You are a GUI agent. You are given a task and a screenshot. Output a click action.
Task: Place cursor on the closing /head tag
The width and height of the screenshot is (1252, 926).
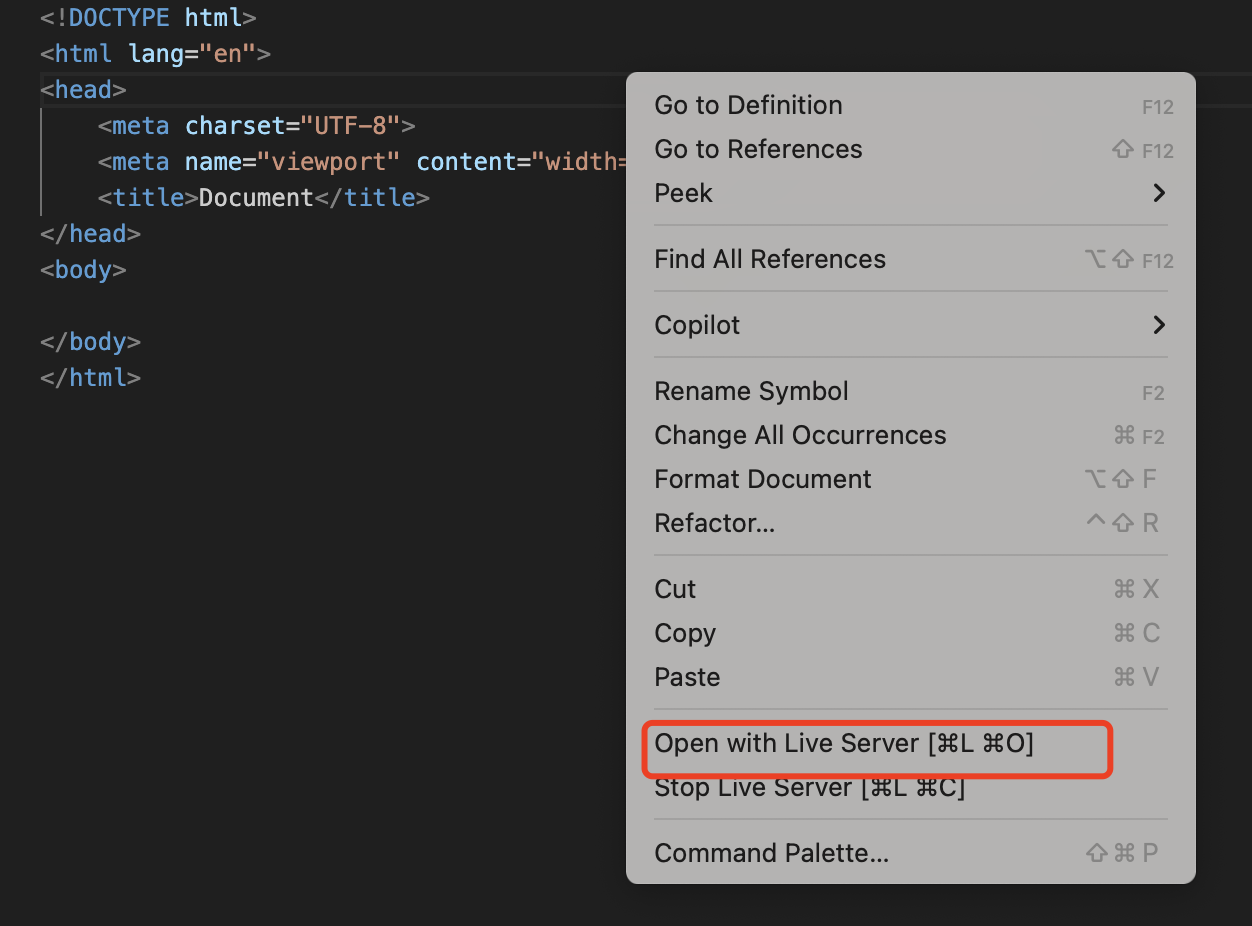pos(90,233)
